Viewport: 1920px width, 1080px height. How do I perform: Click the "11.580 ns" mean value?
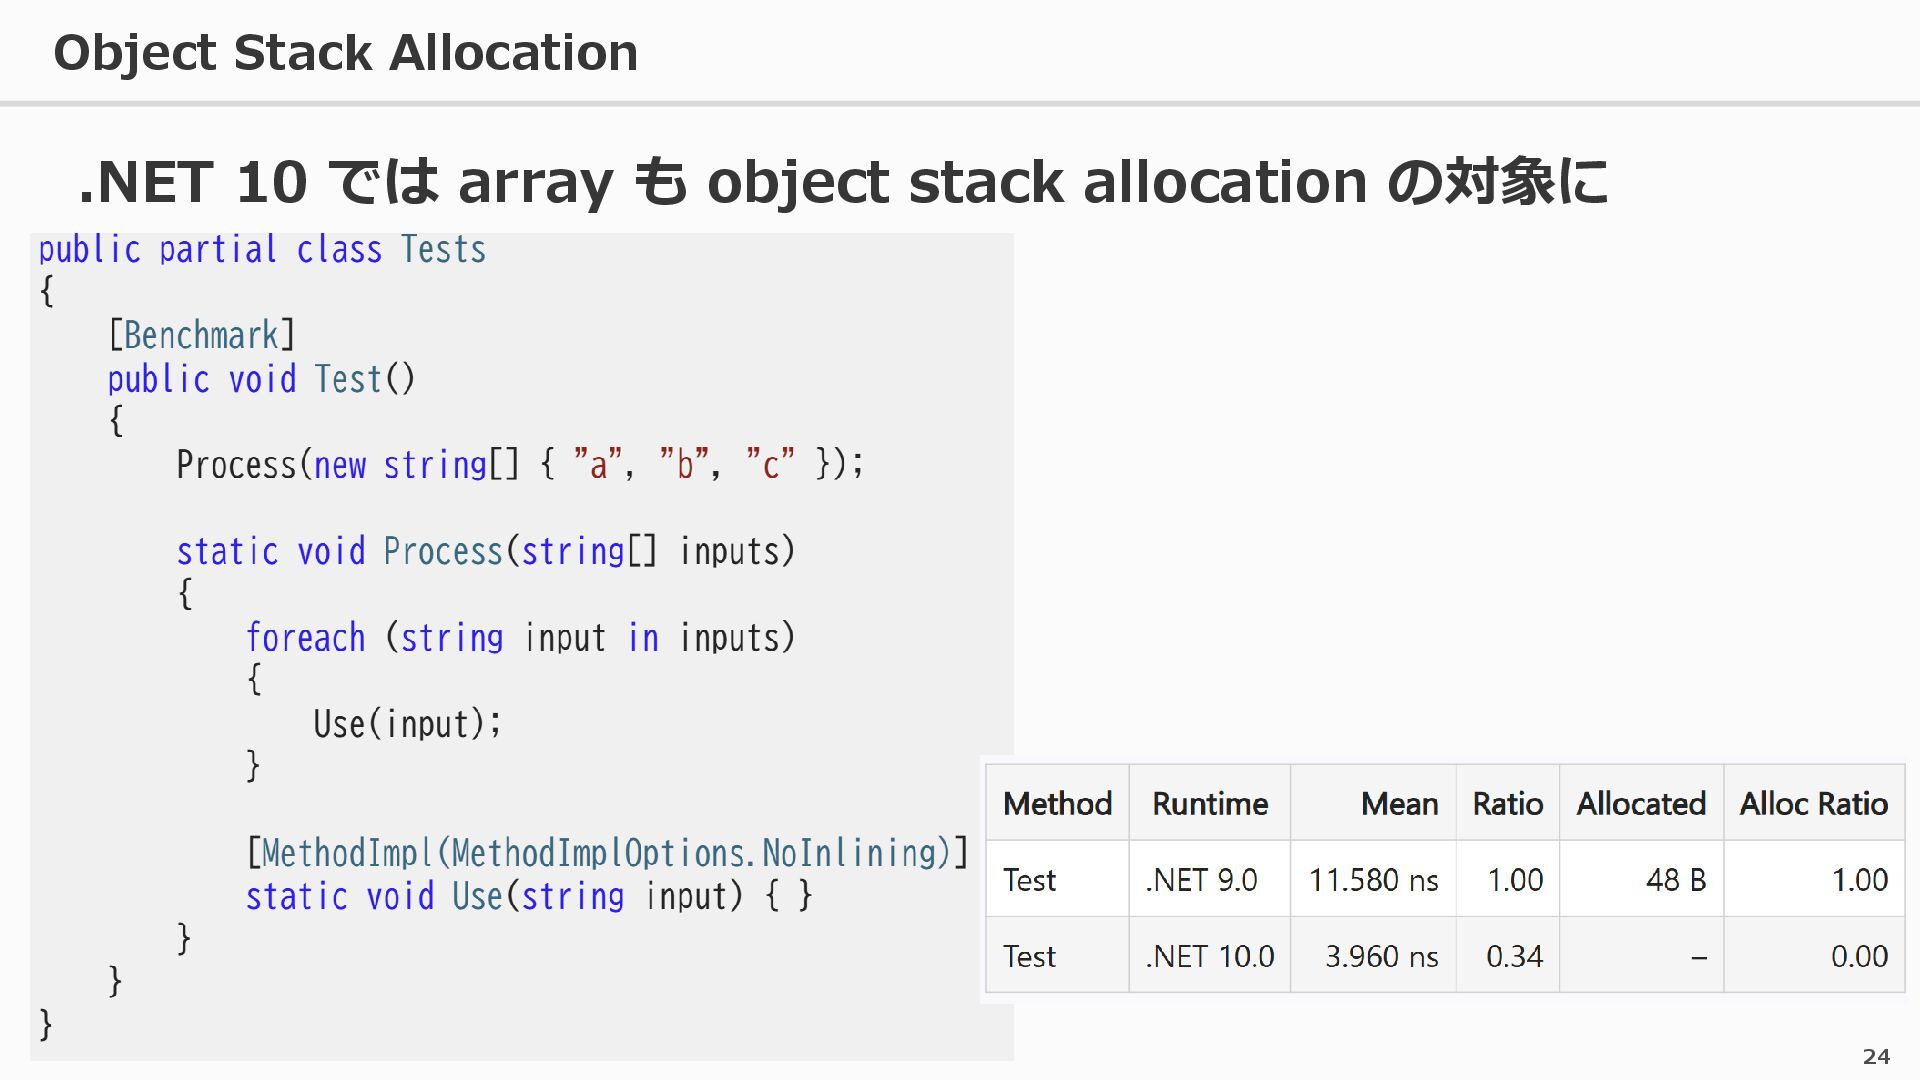click(1373, 880)
